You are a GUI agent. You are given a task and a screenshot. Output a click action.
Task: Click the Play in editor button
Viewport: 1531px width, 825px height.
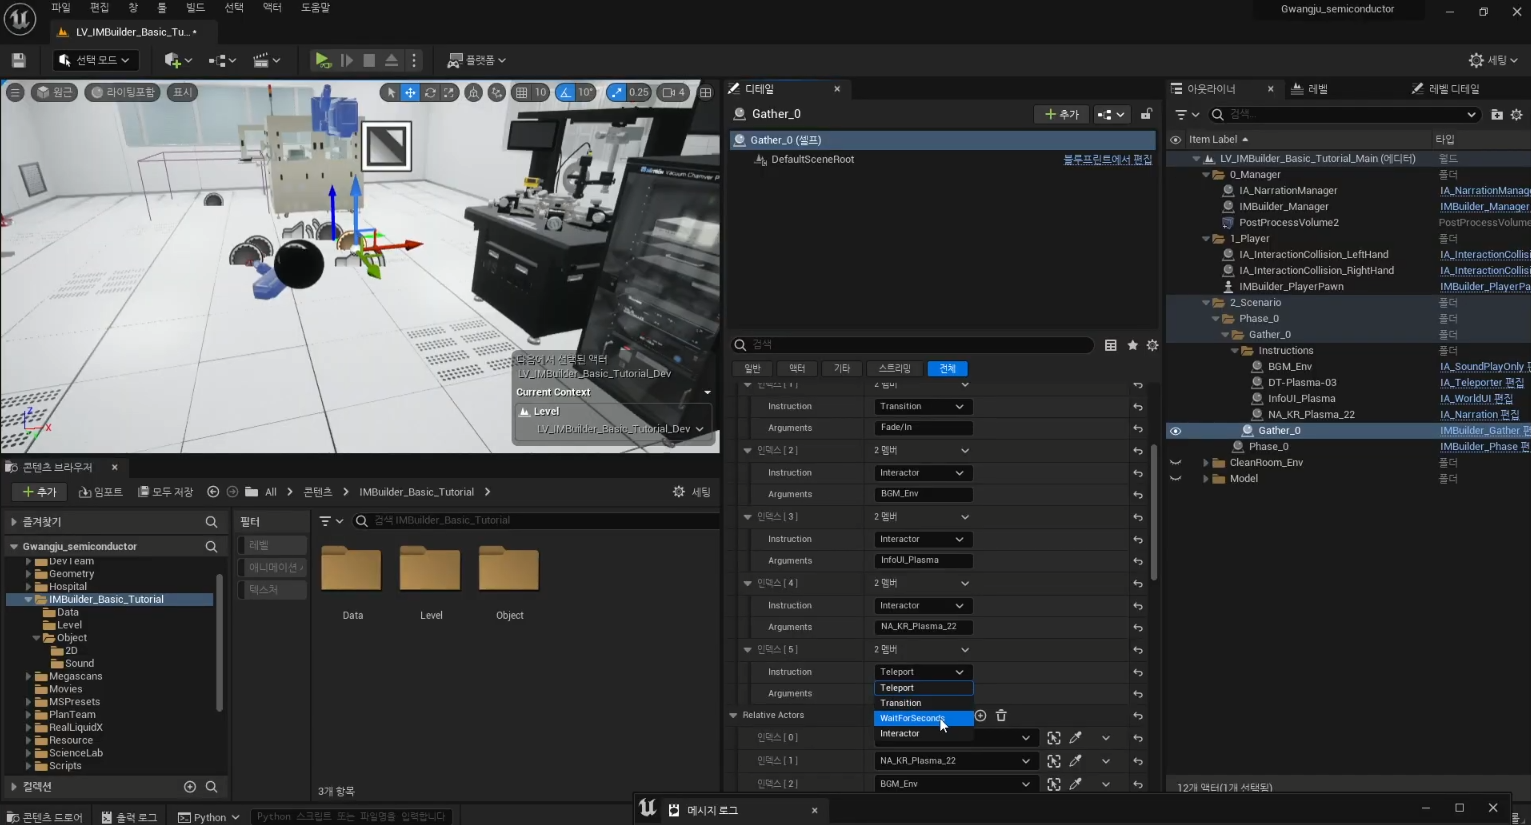point(322,60)
